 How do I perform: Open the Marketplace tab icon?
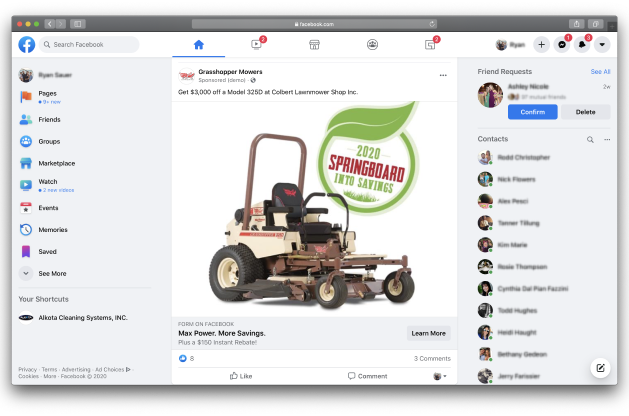tap(314, 45)
